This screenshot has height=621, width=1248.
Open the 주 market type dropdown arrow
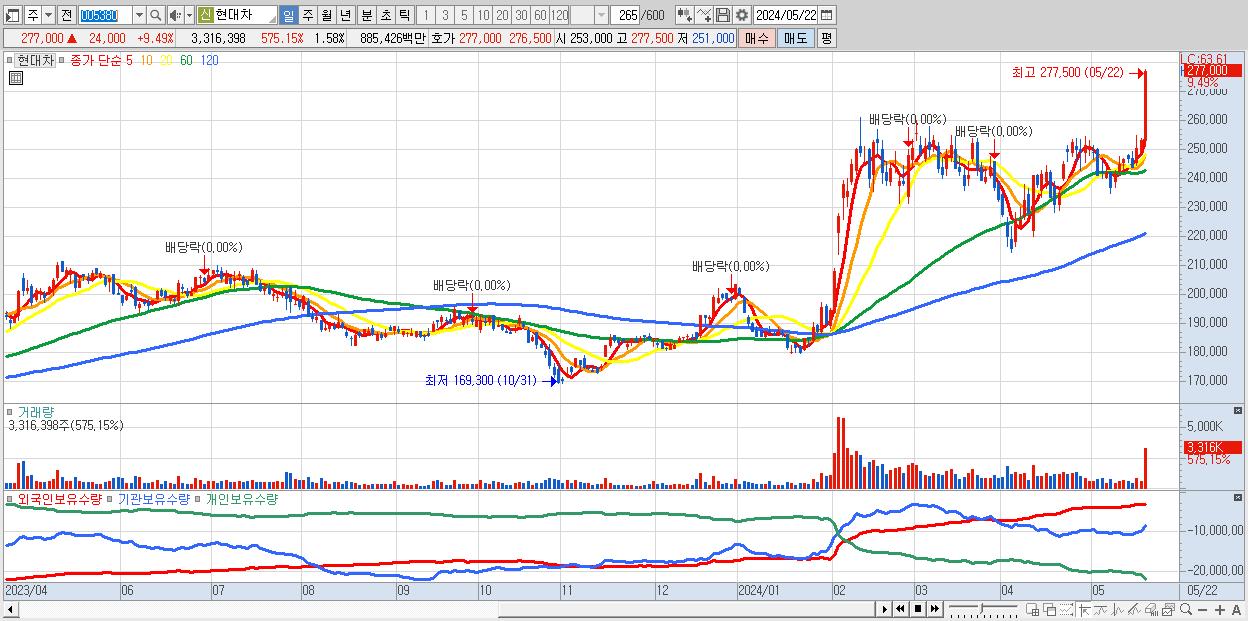click(50, 15)
